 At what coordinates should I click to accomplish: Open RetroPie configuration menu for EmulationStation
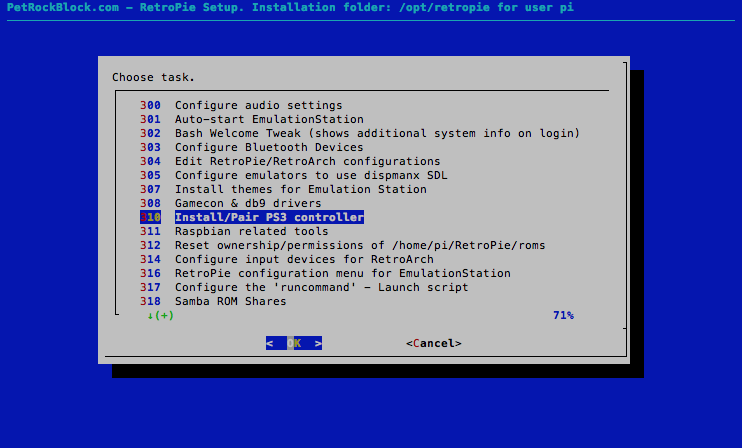(x=342, y=273)
